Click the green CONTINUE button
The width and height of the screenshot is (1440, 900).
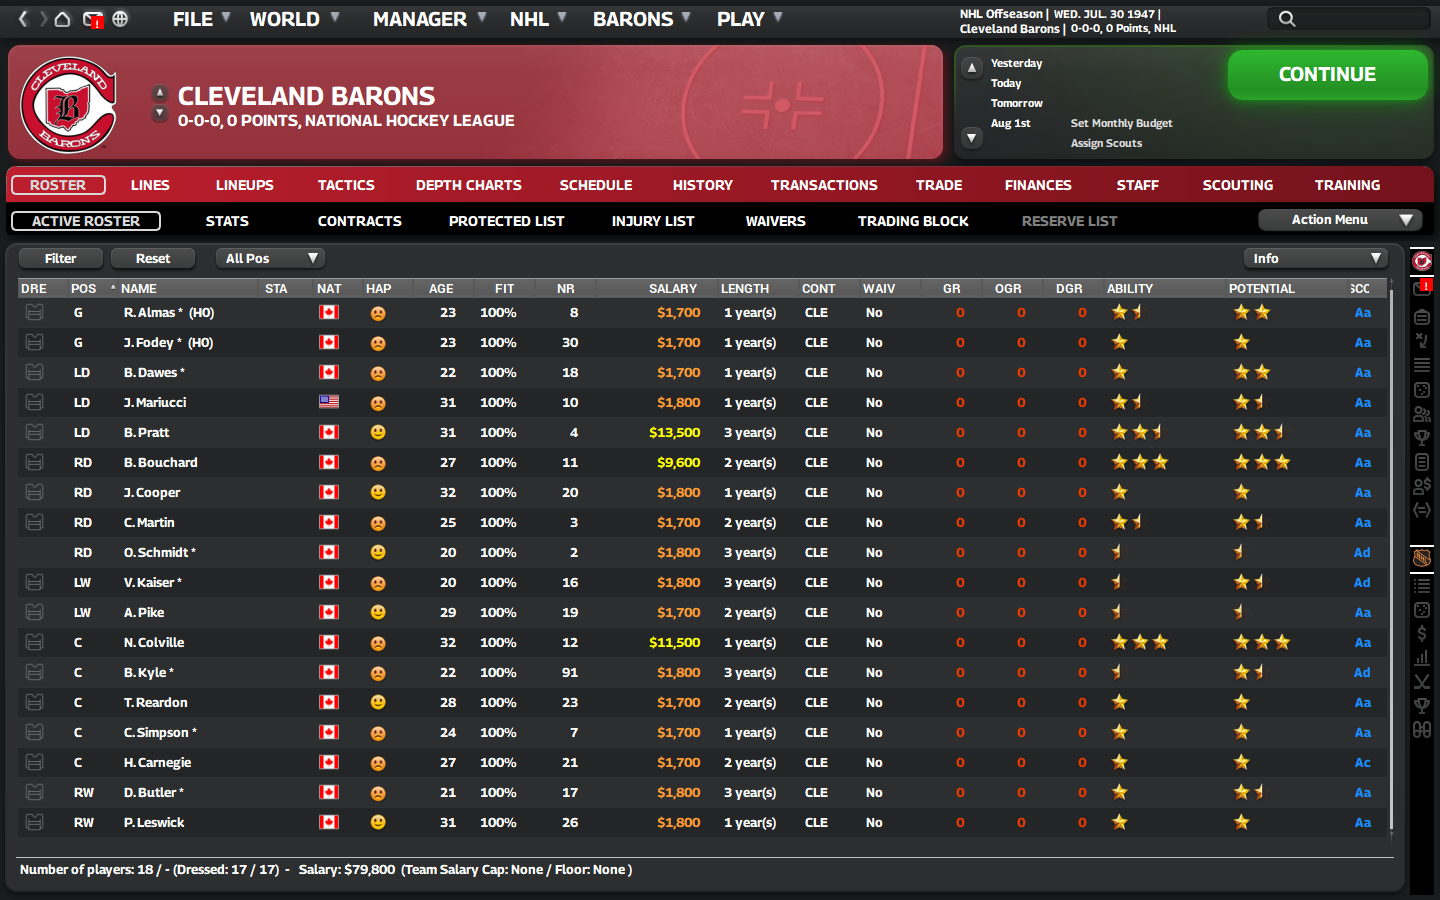pyautogui.click(x=1327, y=75)
